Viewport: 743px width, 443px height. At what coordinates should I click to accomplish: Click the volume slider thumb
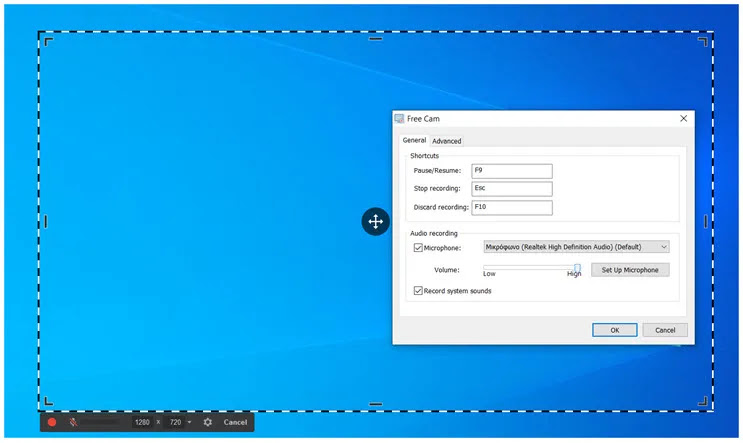point(577,269)
